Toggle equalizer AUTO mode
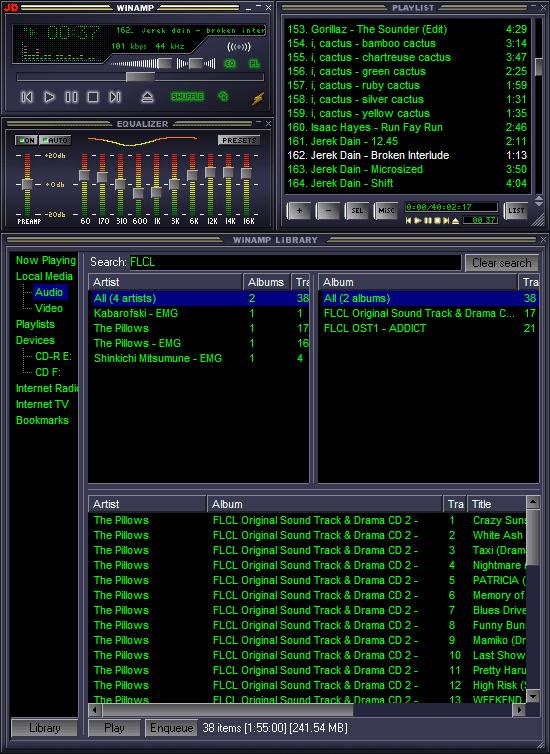Image resolution: width=550 pixels, height=754 pixels. tap(55, 140)
